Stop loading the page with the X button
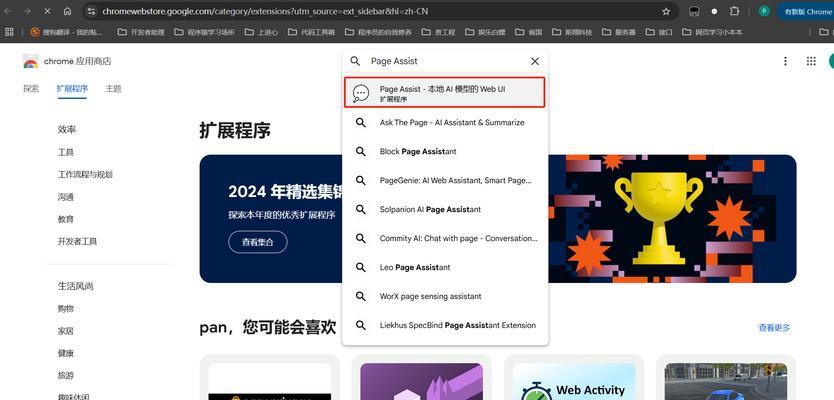 click(47, 11)
